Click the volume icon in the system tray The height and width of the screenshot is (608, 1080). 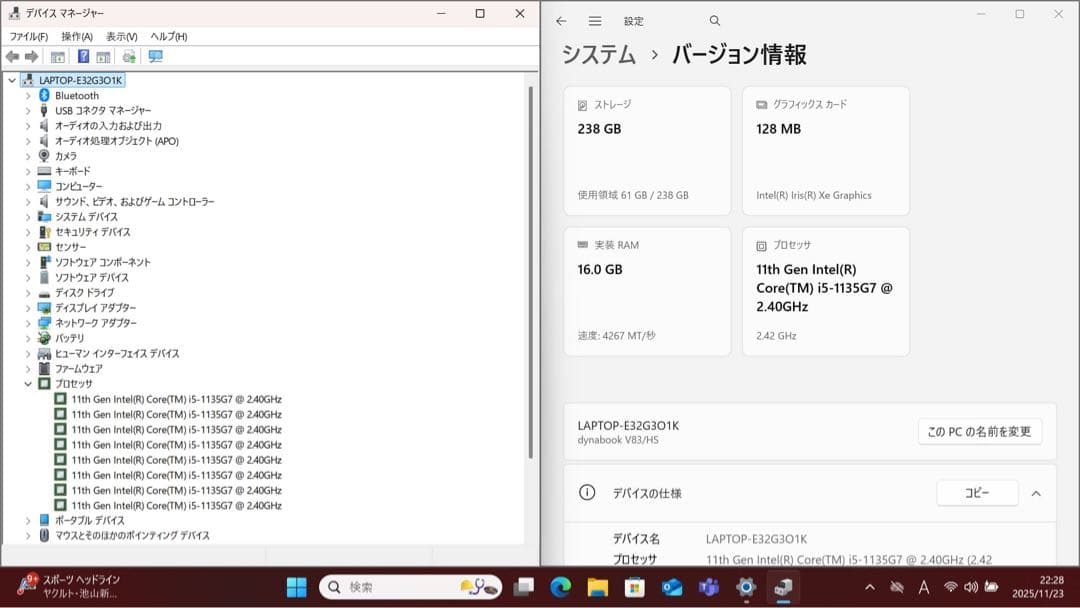tap(971, 588)
